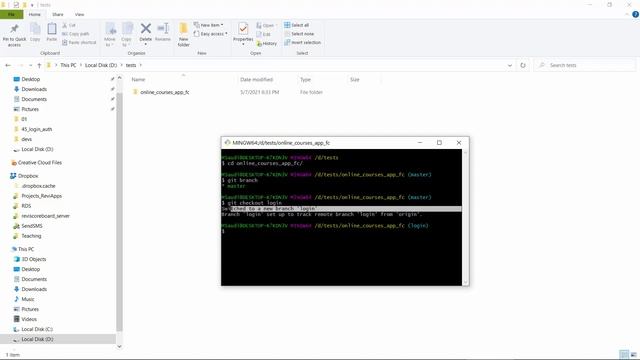Open 3D Objects under This PC
Image resolution: width=640 pixels, height=360 pixels.
click(x=33, y=259)
